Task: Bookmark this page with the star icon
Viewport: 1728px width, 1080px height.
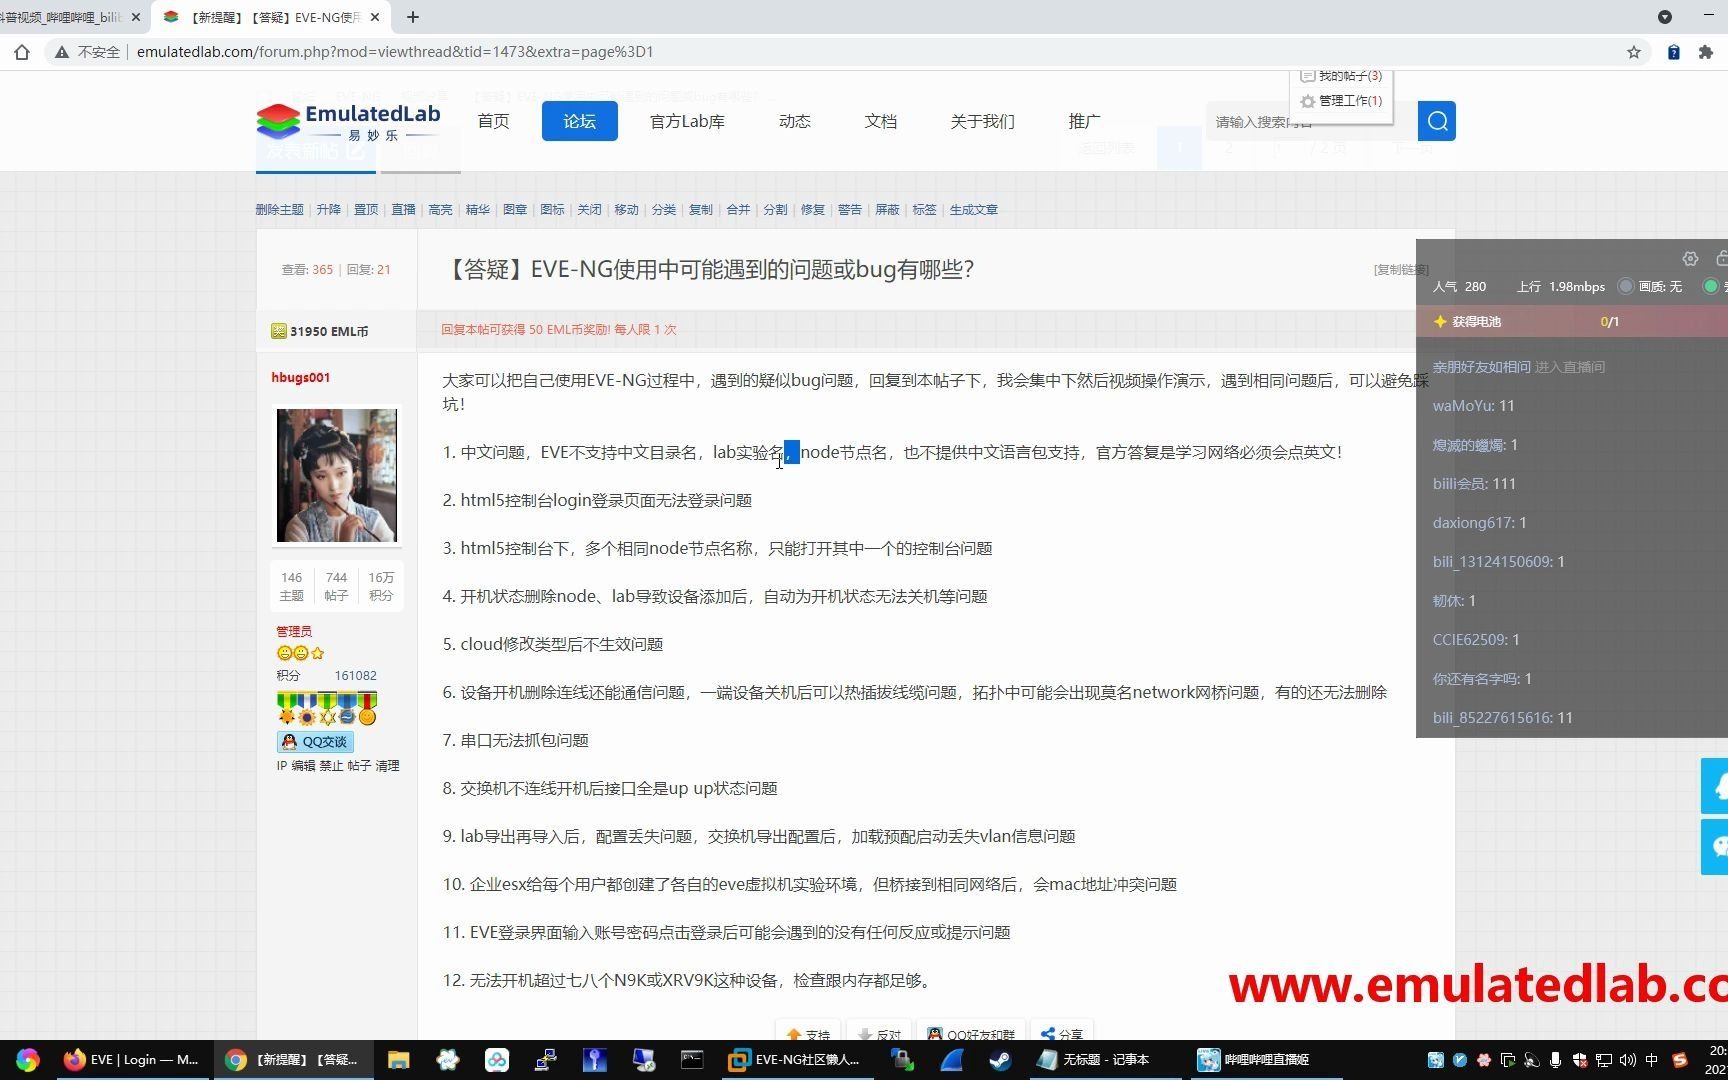Action: click(x=1634, y=52)
